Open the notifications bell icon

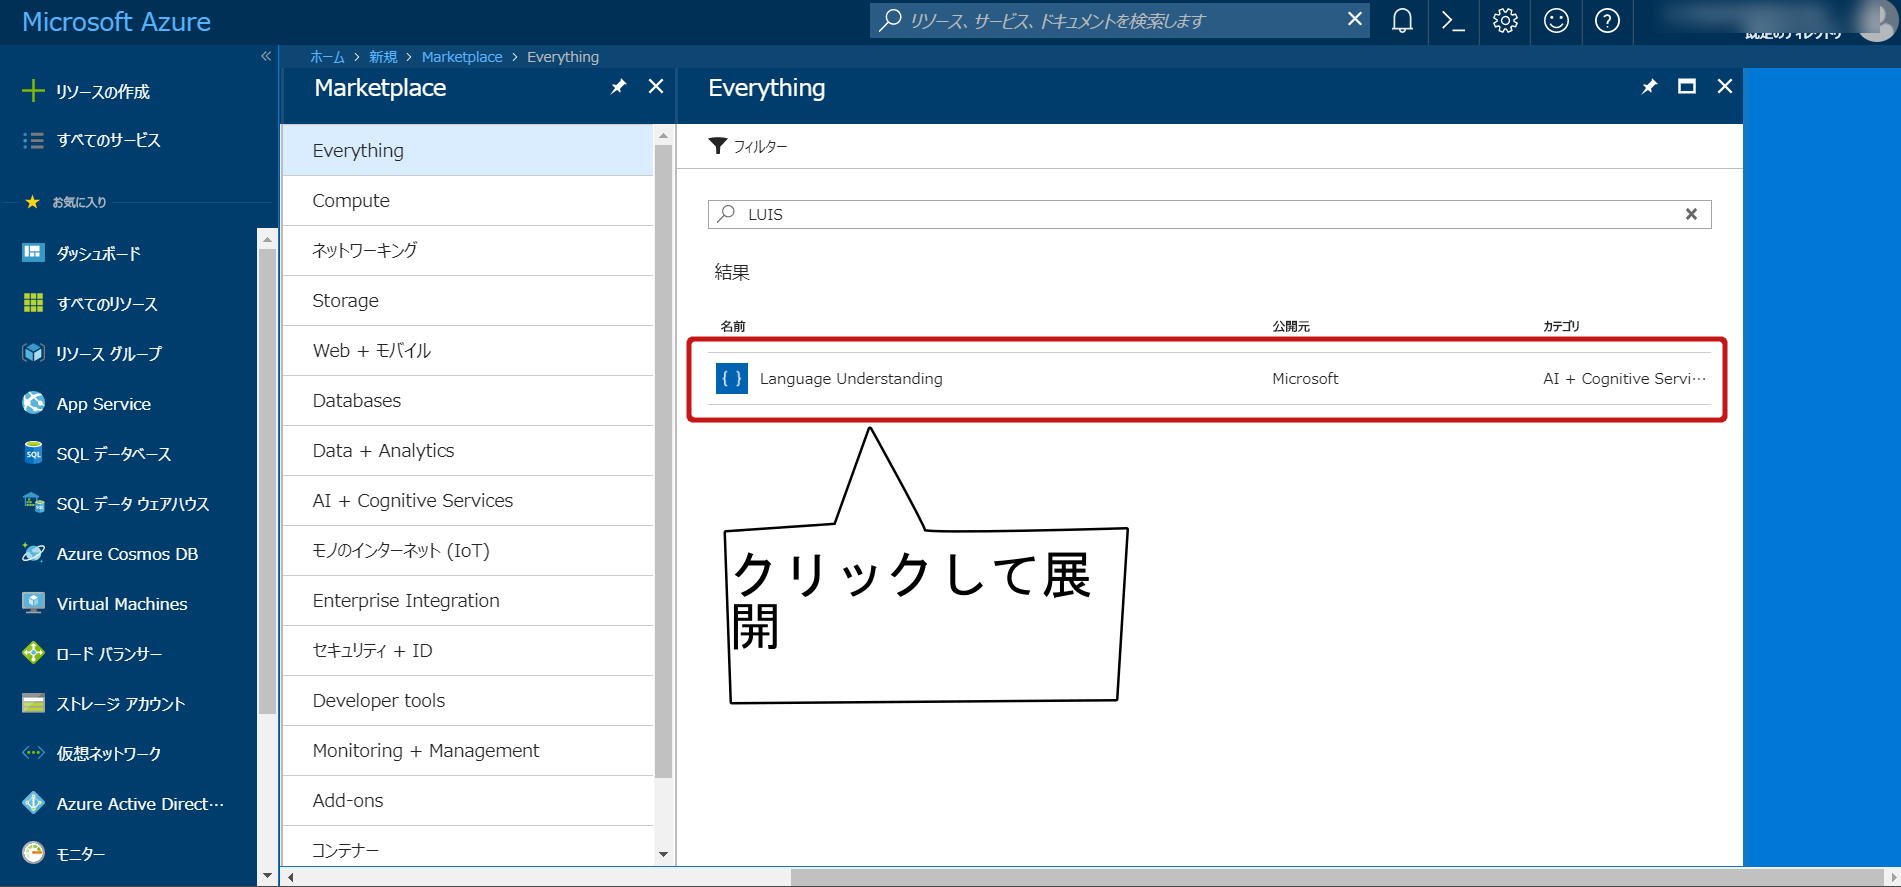click(x=1402, y=21)
